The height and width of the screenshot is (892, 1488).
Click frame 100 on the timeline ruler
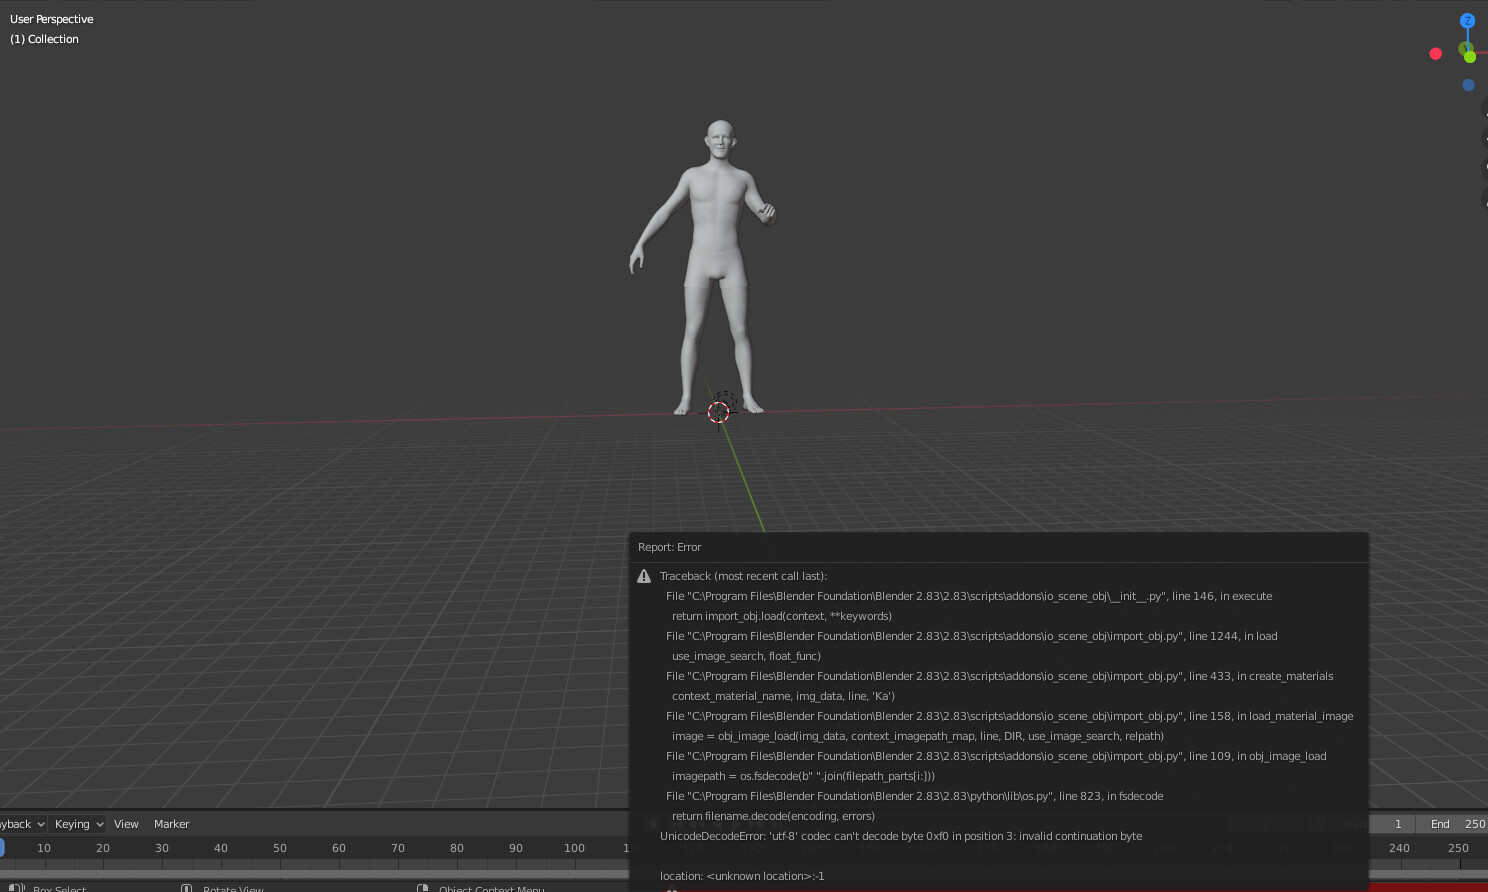[574, 848]
